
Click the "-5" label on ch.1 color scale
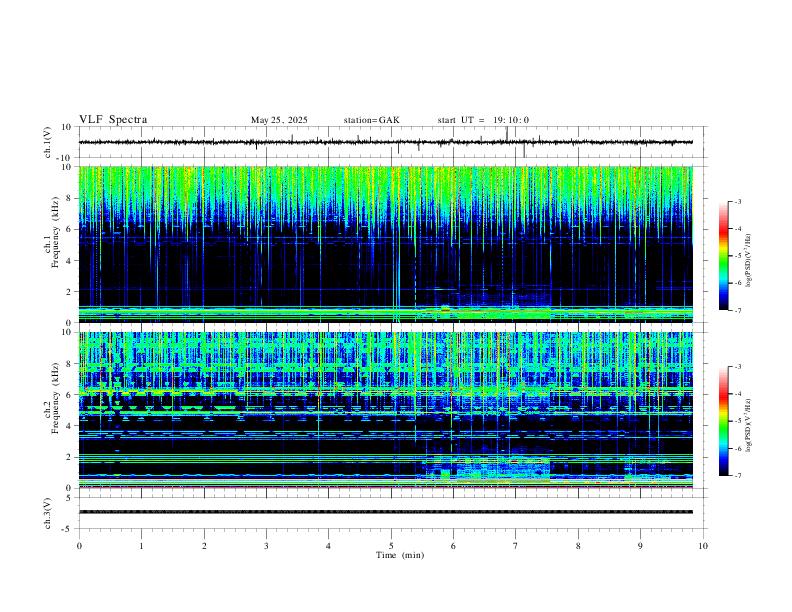737,256
